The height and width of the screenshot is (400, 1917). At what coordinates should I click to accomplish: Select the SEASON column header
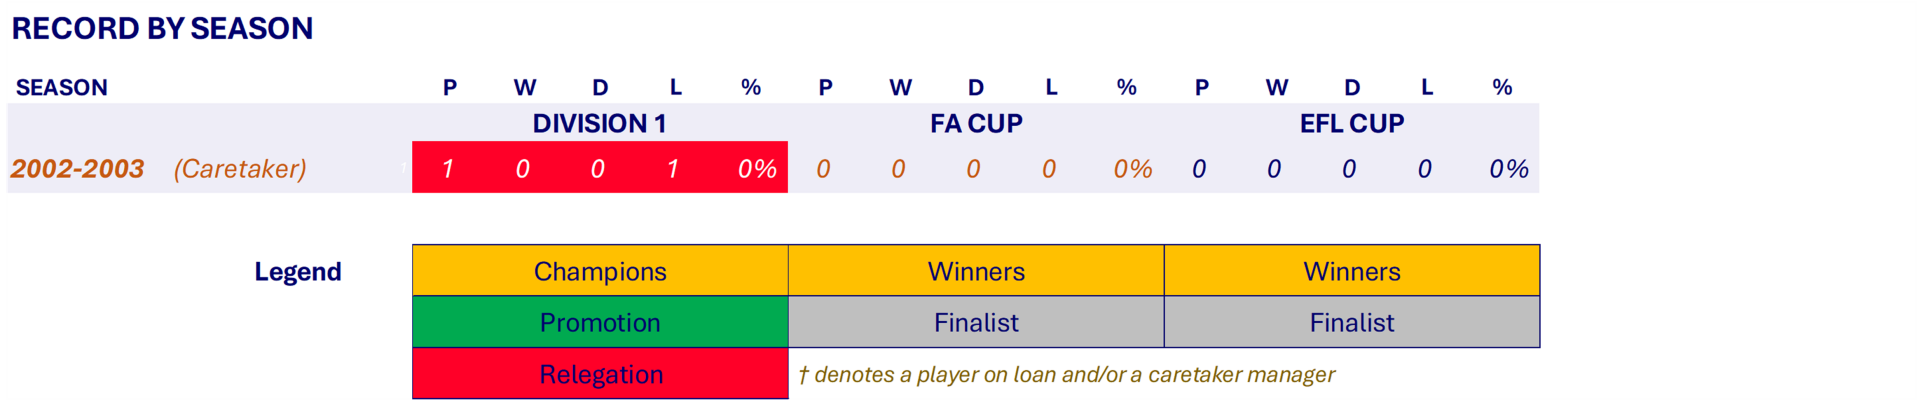pyautogui.click(x=62, y=88)
